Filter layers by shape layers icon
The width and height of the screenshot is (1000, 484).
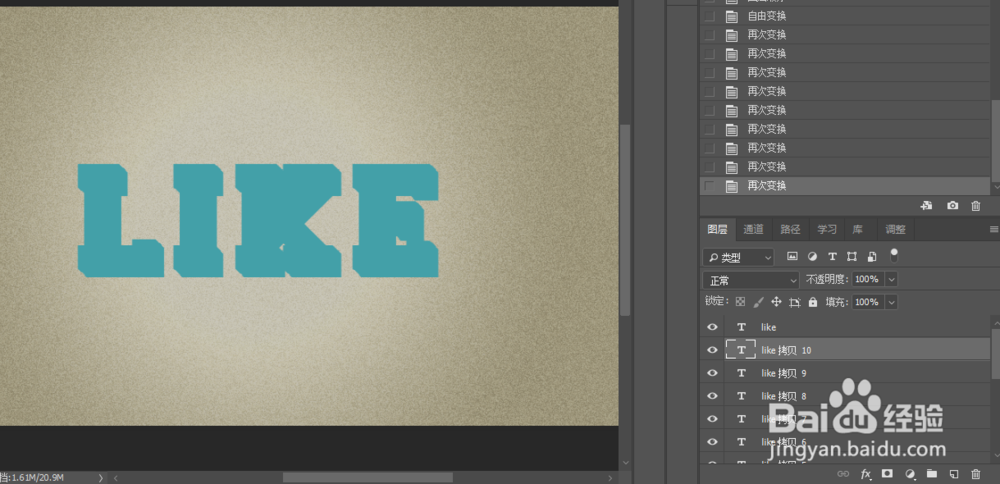pyautogui.click(x=851, y=256)
